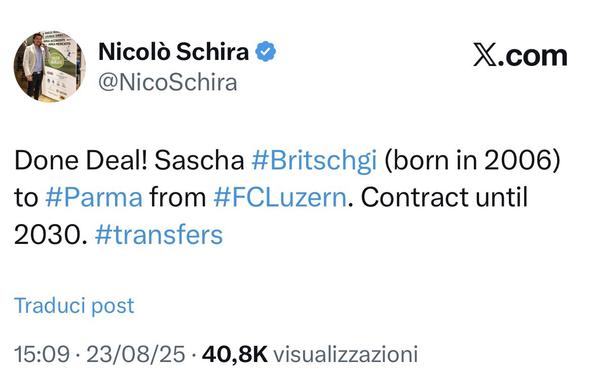Screen dimensions: 593x389
Task: Click the 15:09 timestamp
Action: coord(42,355)
